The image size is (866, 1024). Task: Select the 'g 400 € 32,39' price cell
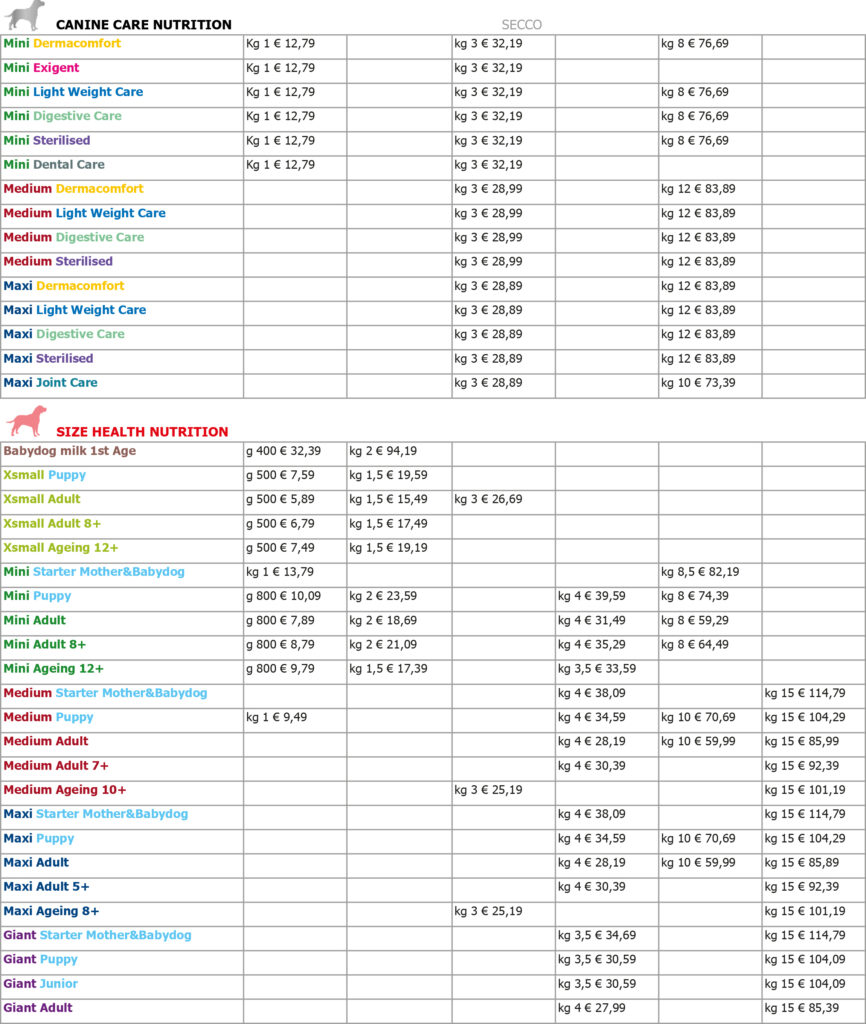pyautogui.click(x=283, y=451)
